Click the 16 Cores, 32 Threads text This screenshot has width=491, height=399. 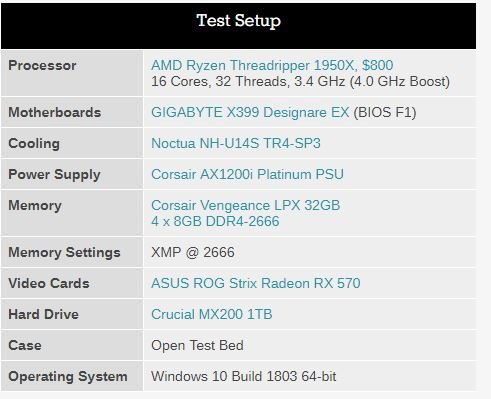[x=221, y=82]
